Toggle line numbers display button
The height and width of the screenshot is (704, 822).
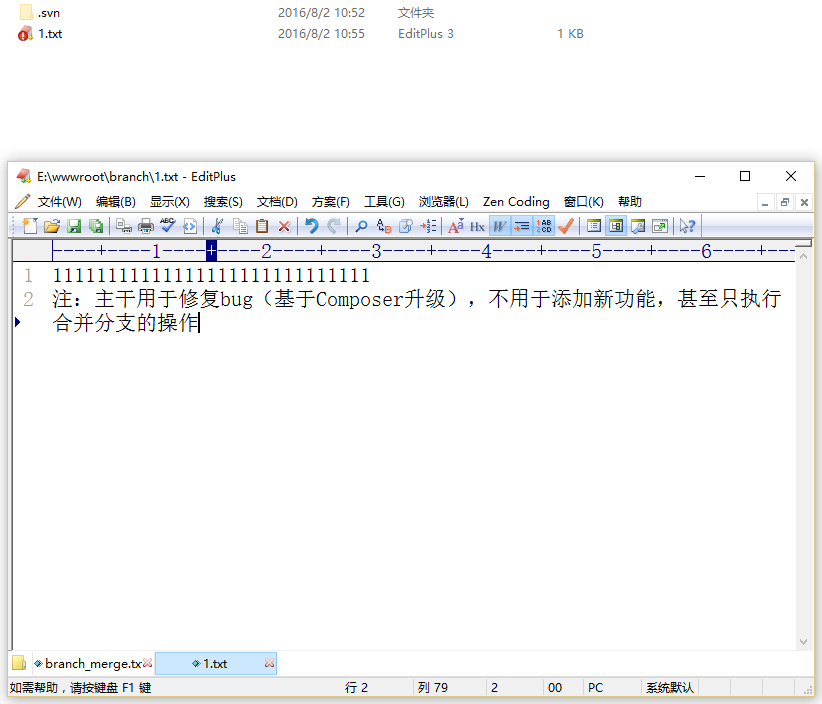point(544,226)
